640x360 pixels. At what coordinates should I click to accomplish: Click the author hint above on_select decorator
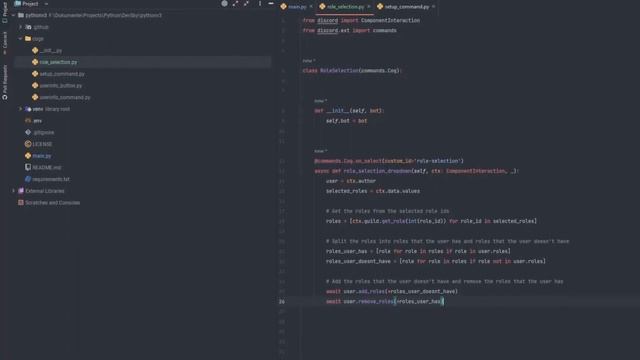[321, 151]
